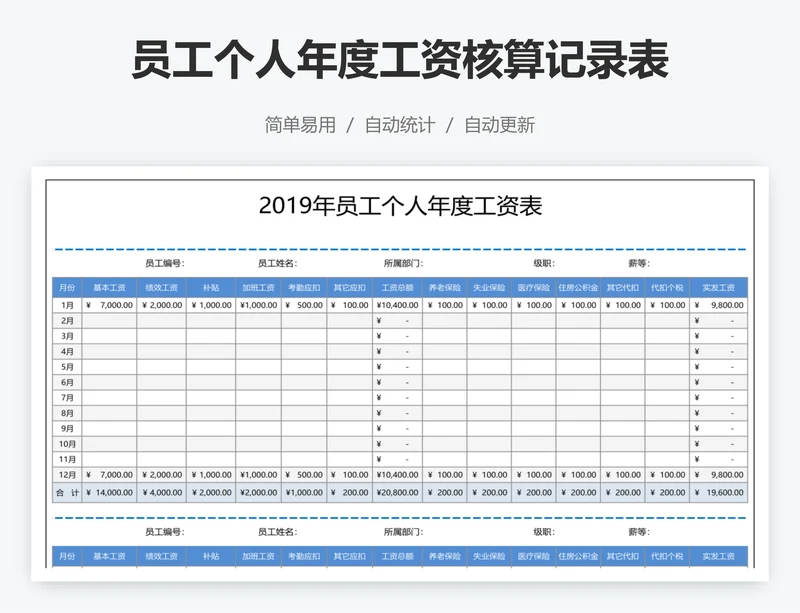Select the 19,600.00 total cell
The height and width of the screenshot is (613, 800).
pyautogui.click(x=718, y=493)
